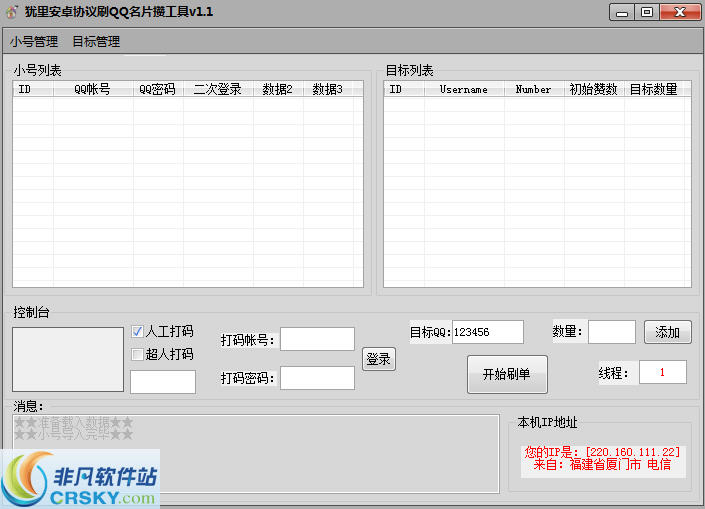
Task: Select the 目标QQ field containing 123456
Action: (487, 332)
